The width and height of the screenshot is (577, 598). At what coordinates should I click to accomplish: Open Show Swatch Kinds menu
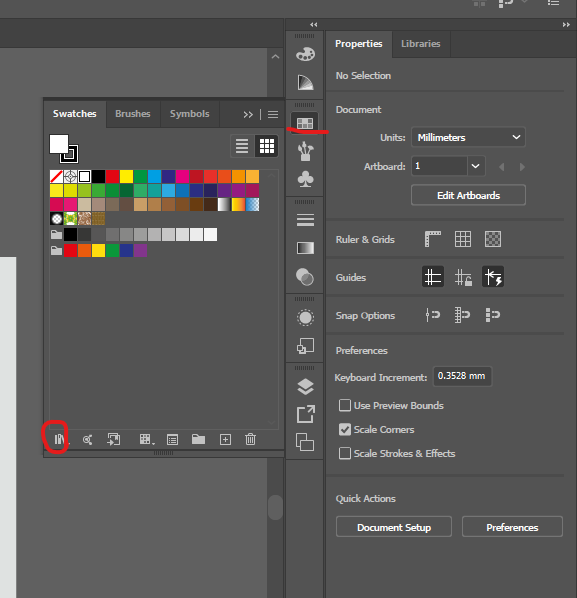pos(146,439)
